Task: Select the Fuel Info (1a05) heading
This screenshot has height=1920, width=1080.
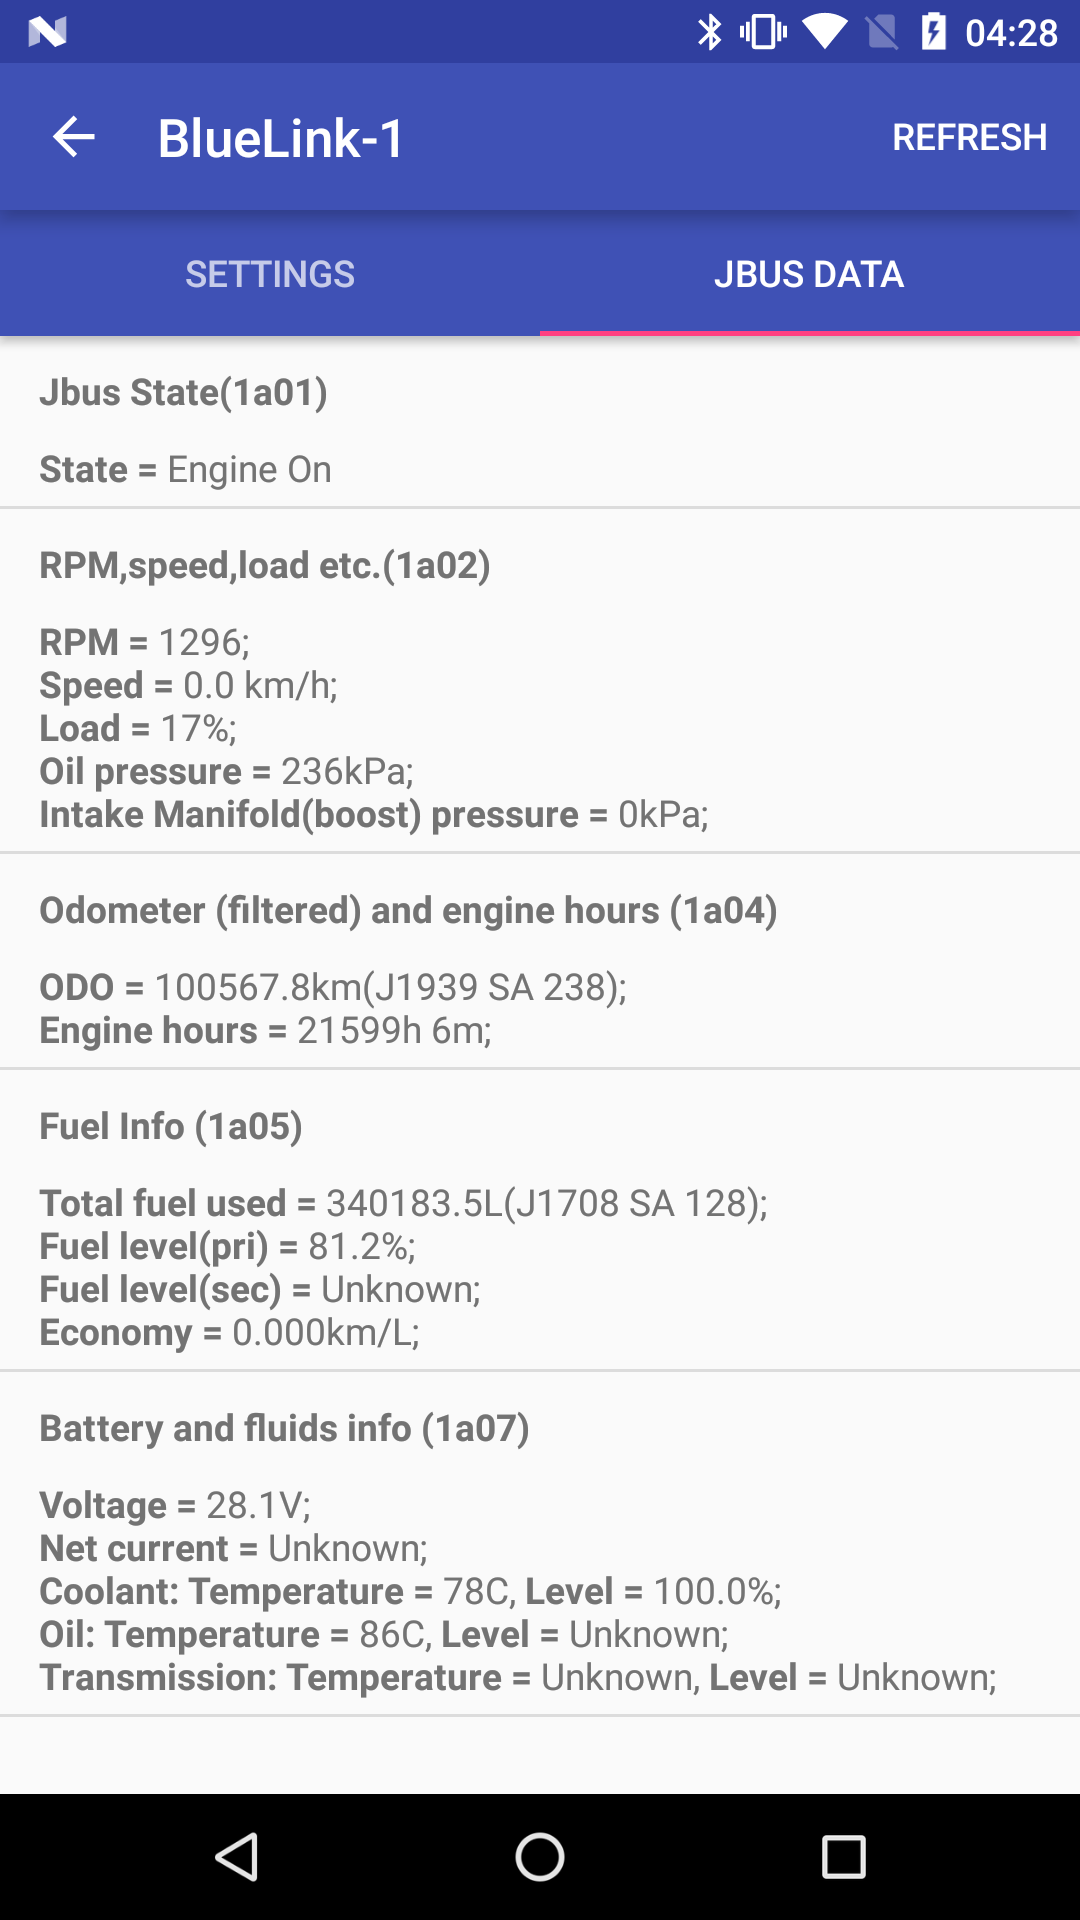Action: coord(171,1127)
